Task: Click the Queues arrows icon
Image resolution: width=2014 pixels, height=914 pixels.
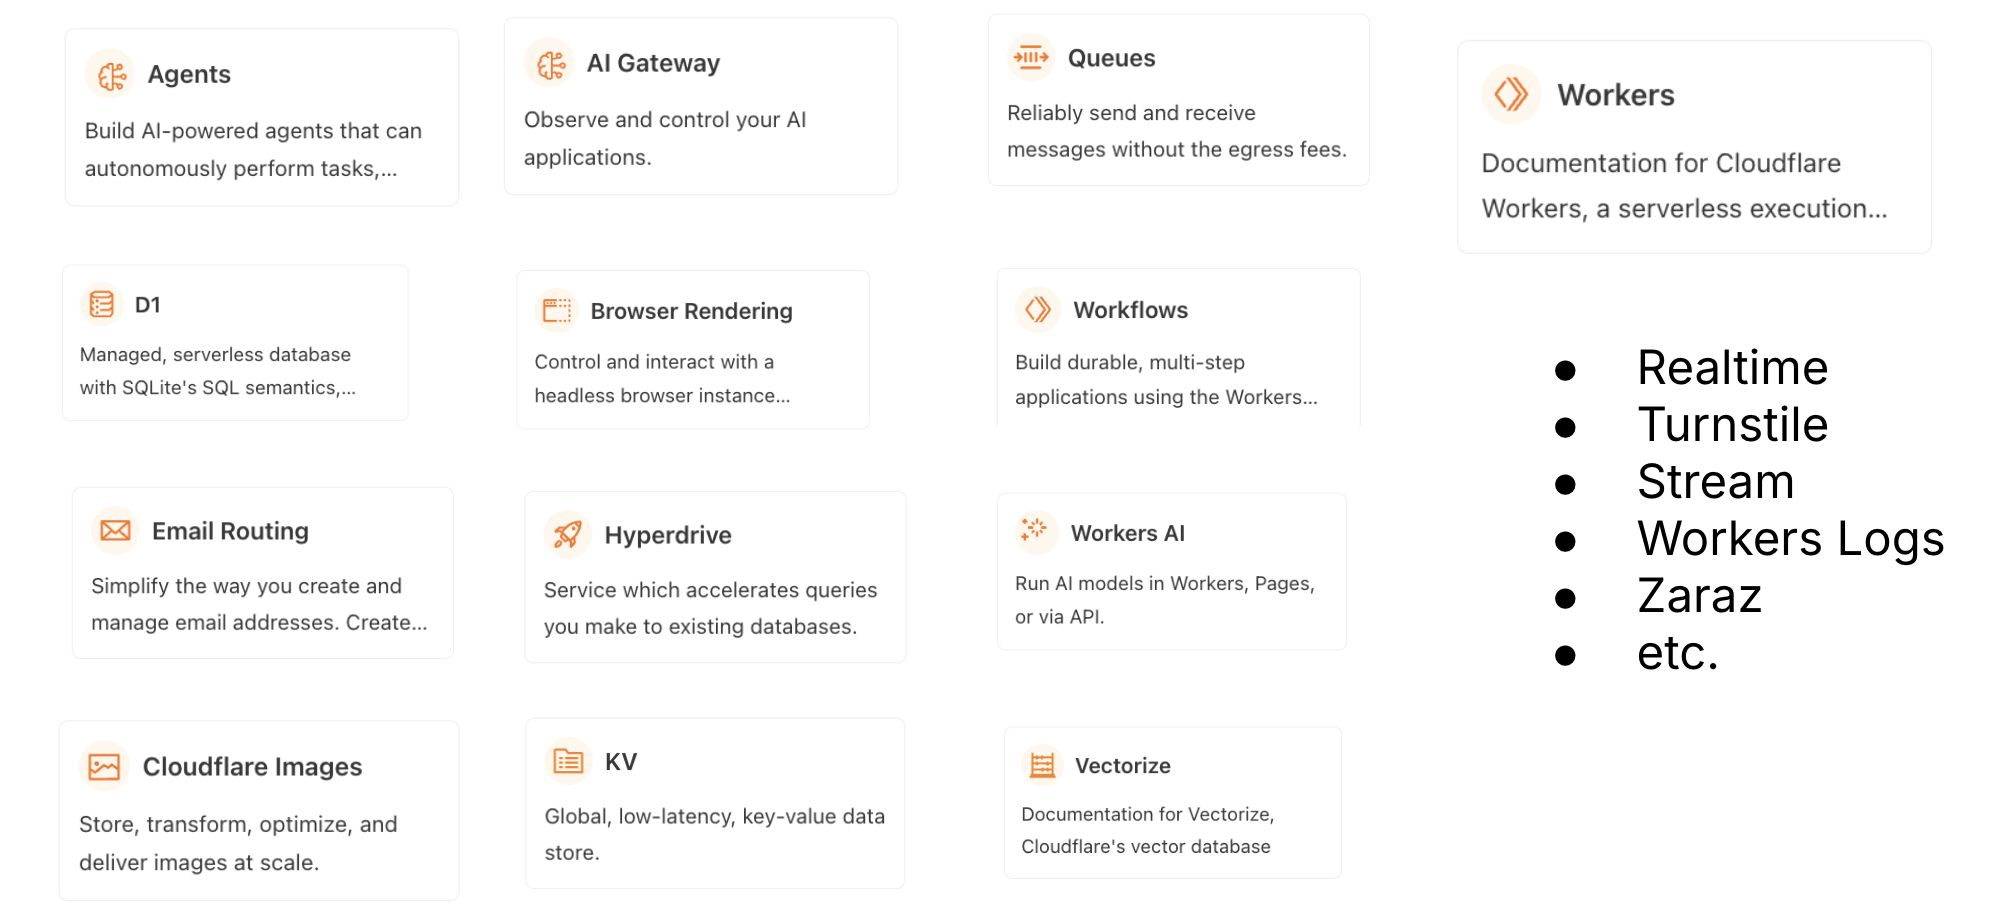Action: [x=1031, y=58]
